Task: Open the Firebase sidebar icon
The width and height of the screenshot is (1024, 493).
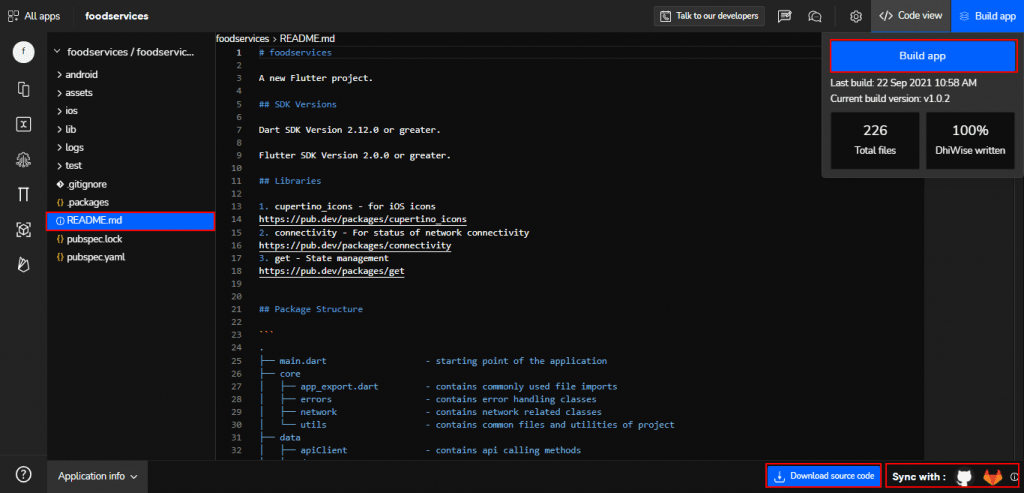Action: click(x=24, y=264)
